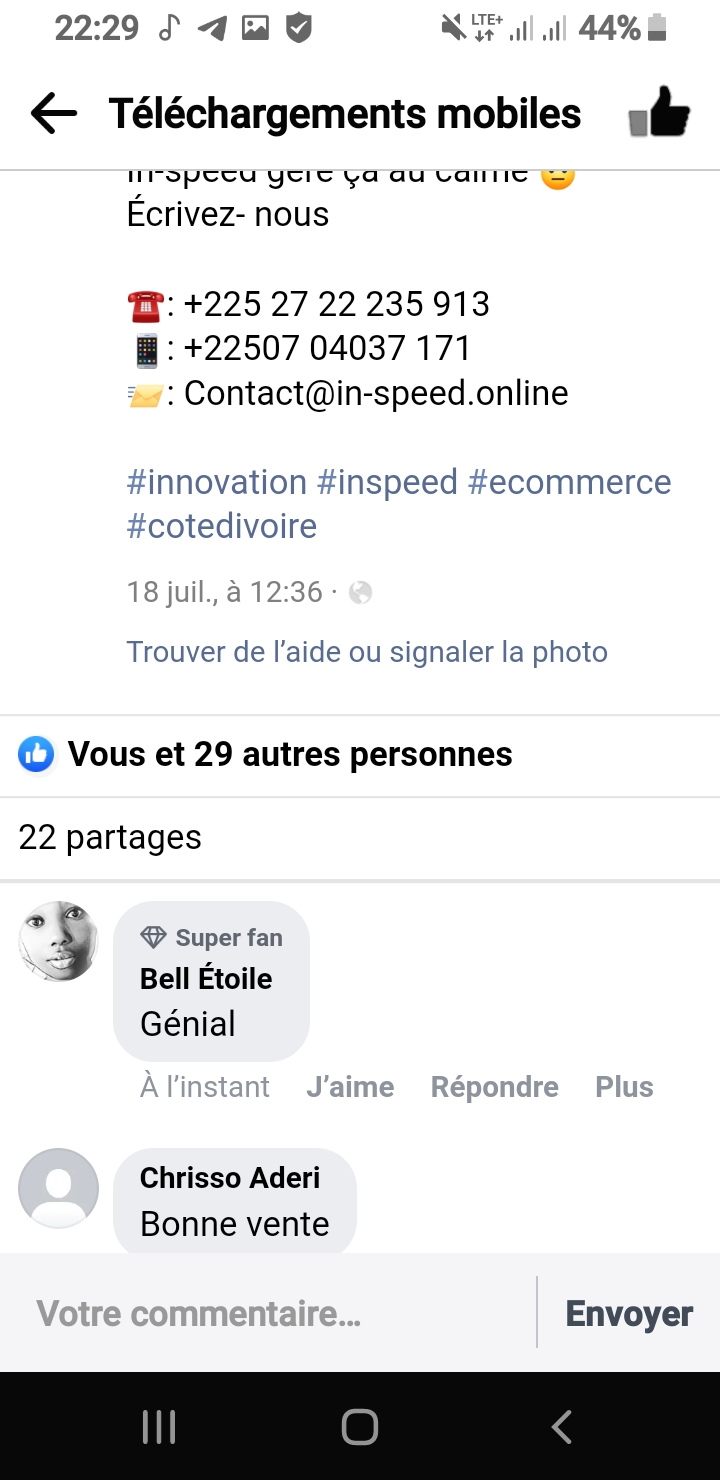The width and height of the screenshot is (720, 1480).
Task: Reply to Bell Étoile's comment
Action: click(x=494, y=1087)
